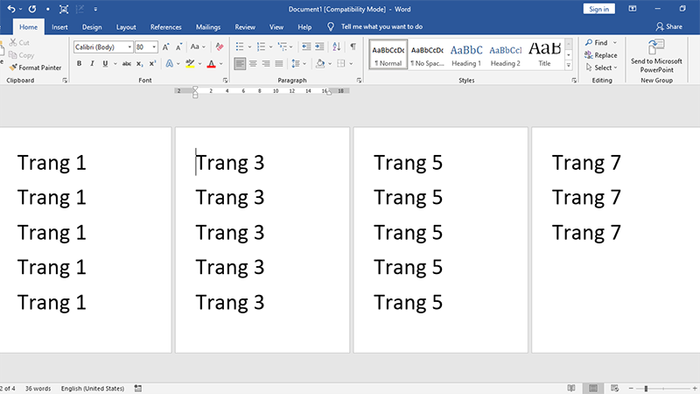Select the Bullets list icon
Image resolution: width=700 pixels, height=394 pixels.
(x=240, y=47)
